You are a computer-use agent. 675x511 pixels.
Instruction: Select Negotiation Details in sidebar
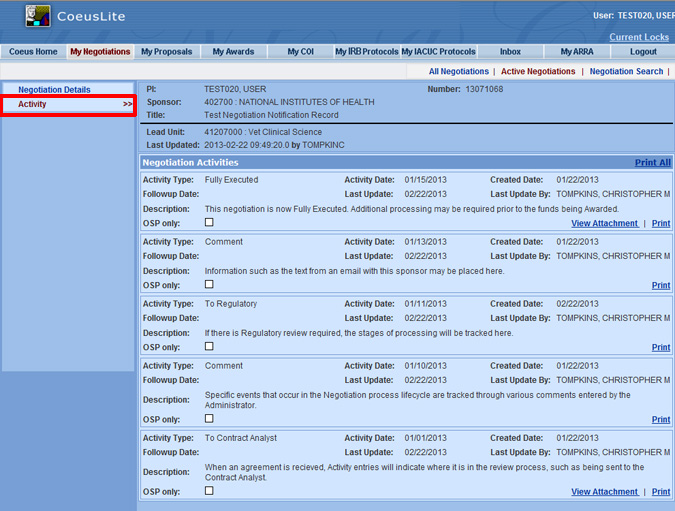coord(54,90)
